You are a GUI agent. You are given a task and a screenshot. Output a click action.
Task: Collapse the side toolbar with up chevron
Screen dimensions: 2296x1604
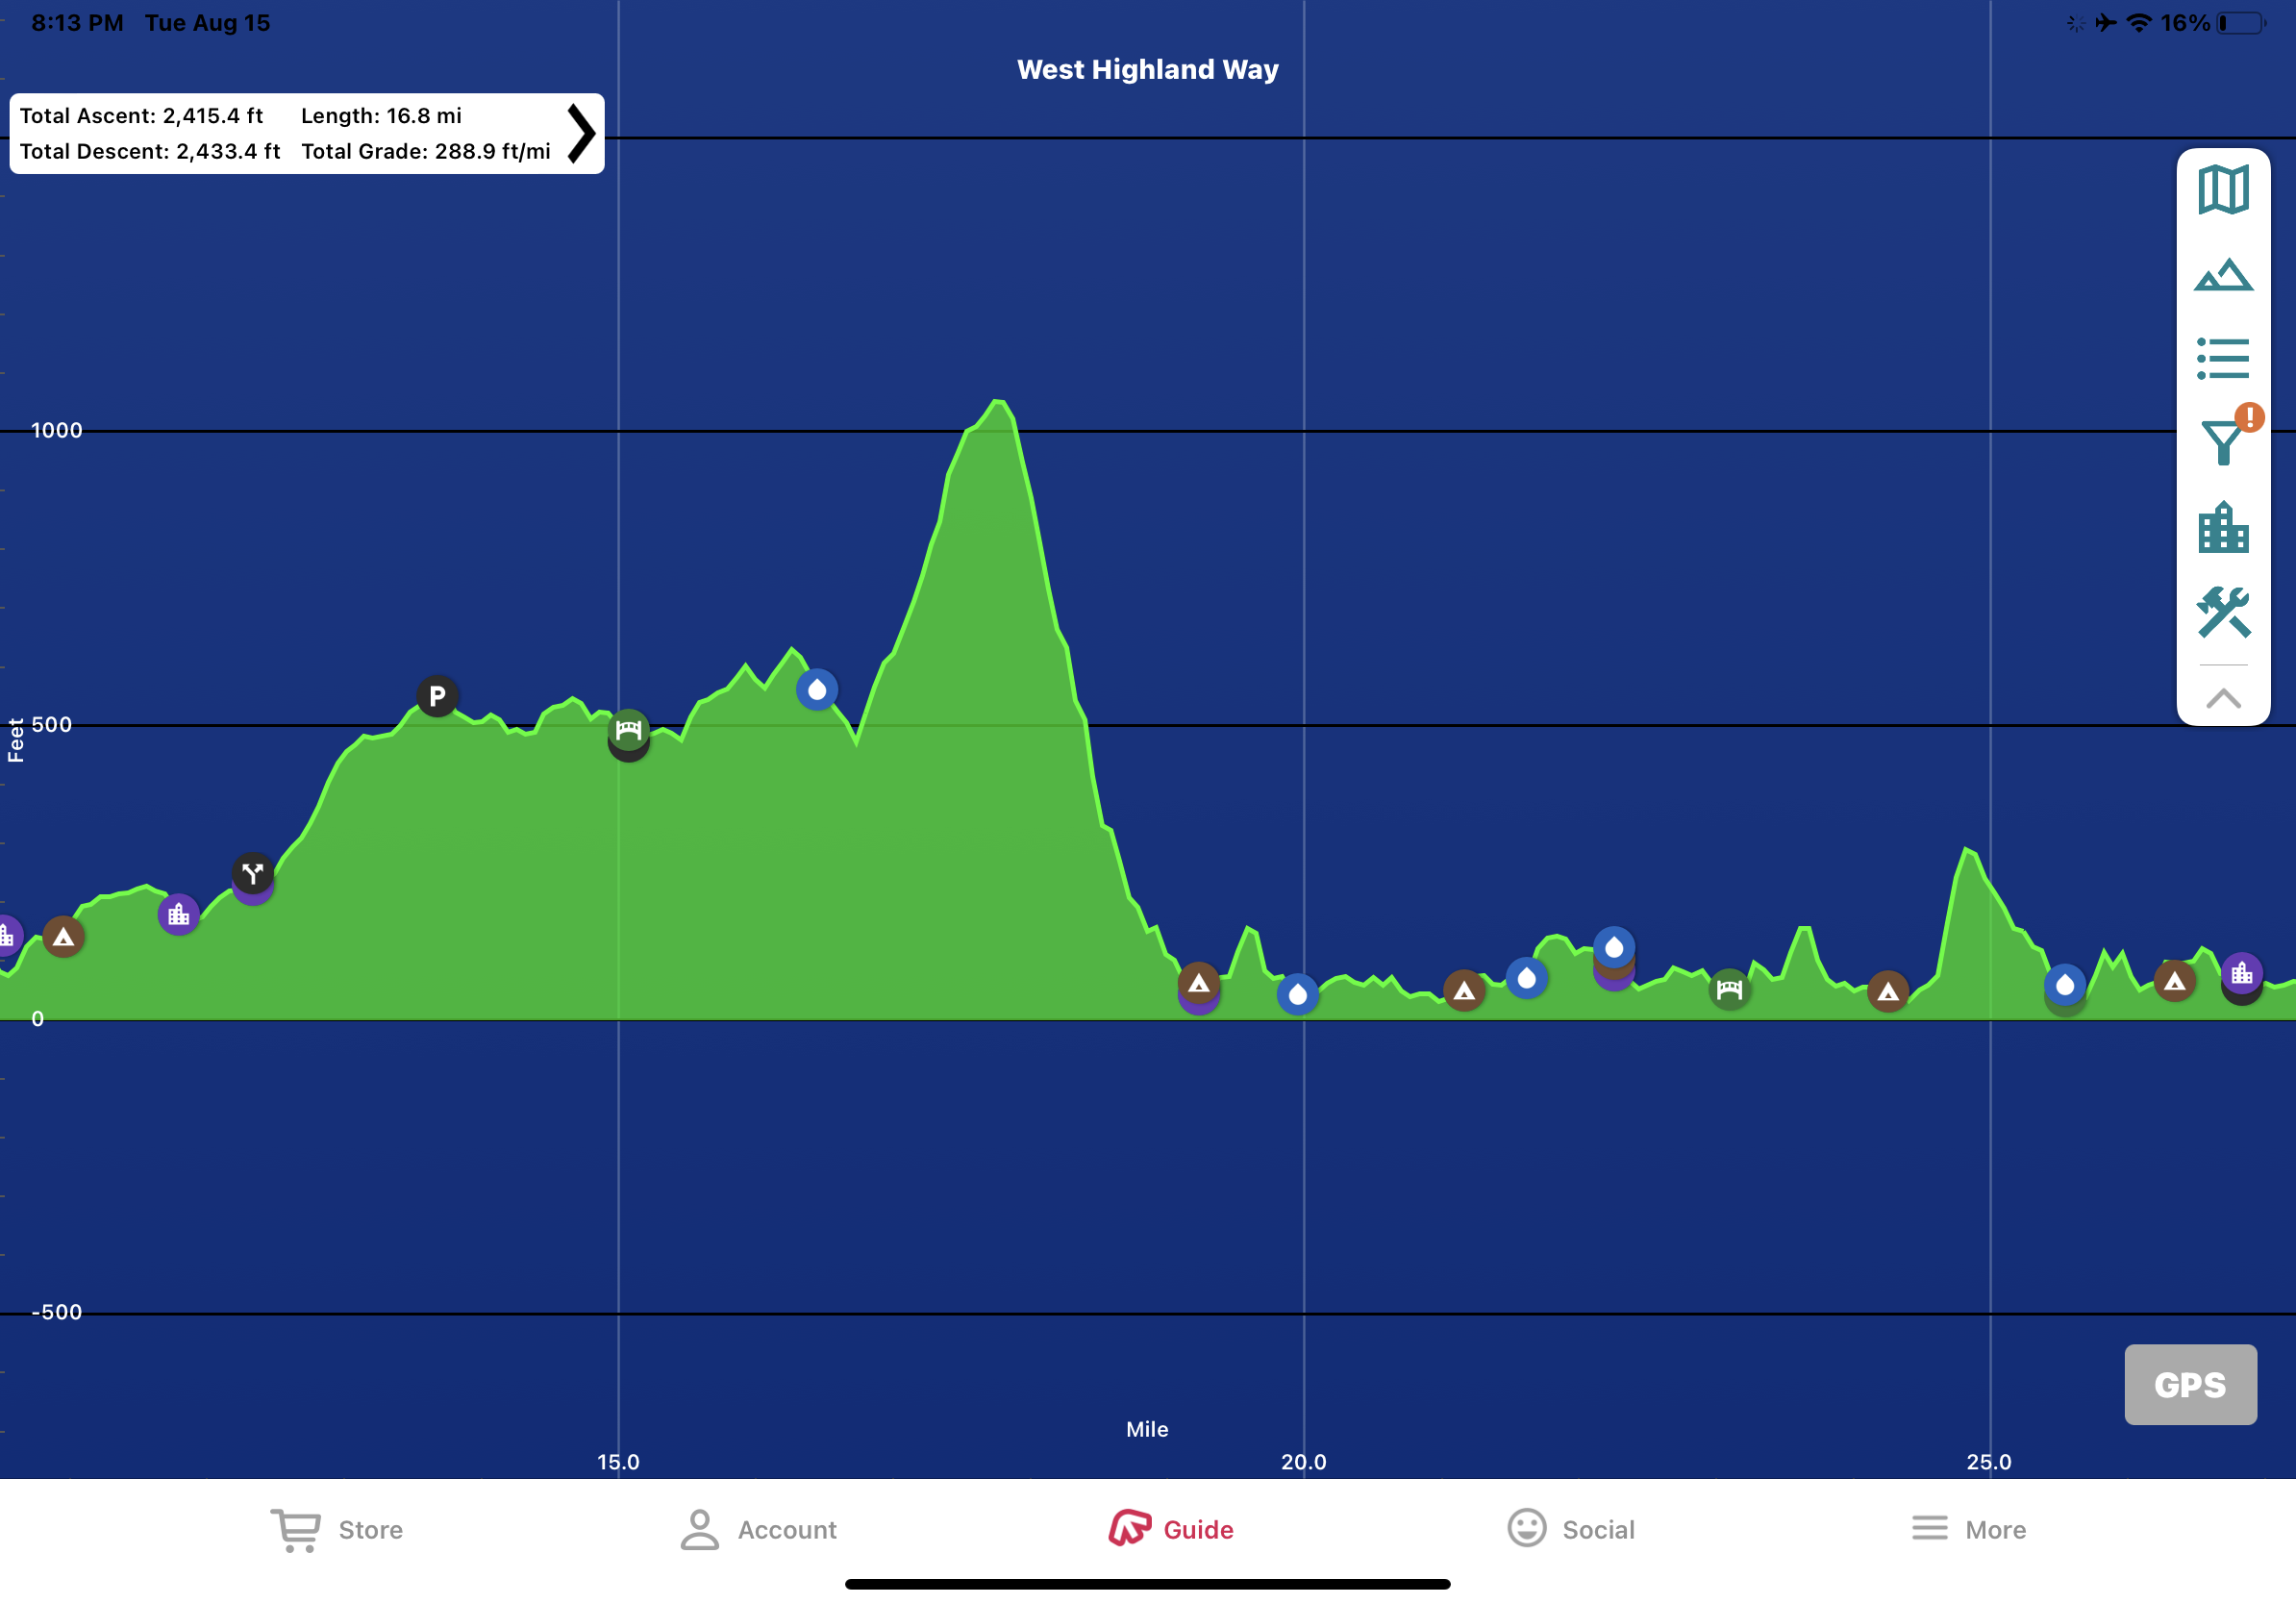(2222, 698)
